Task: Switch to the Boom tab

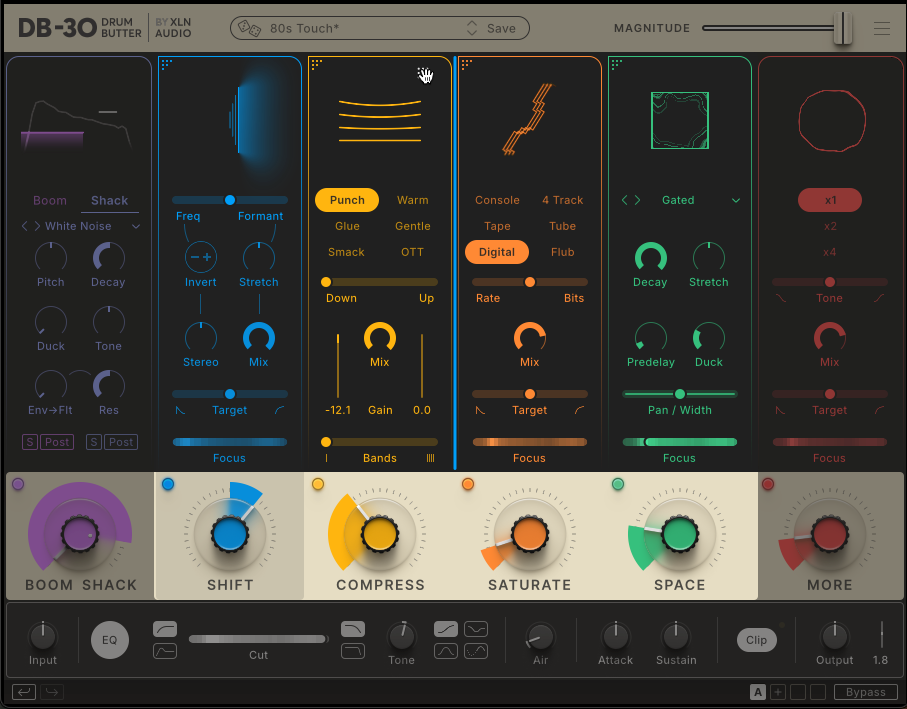Action: 50,201
